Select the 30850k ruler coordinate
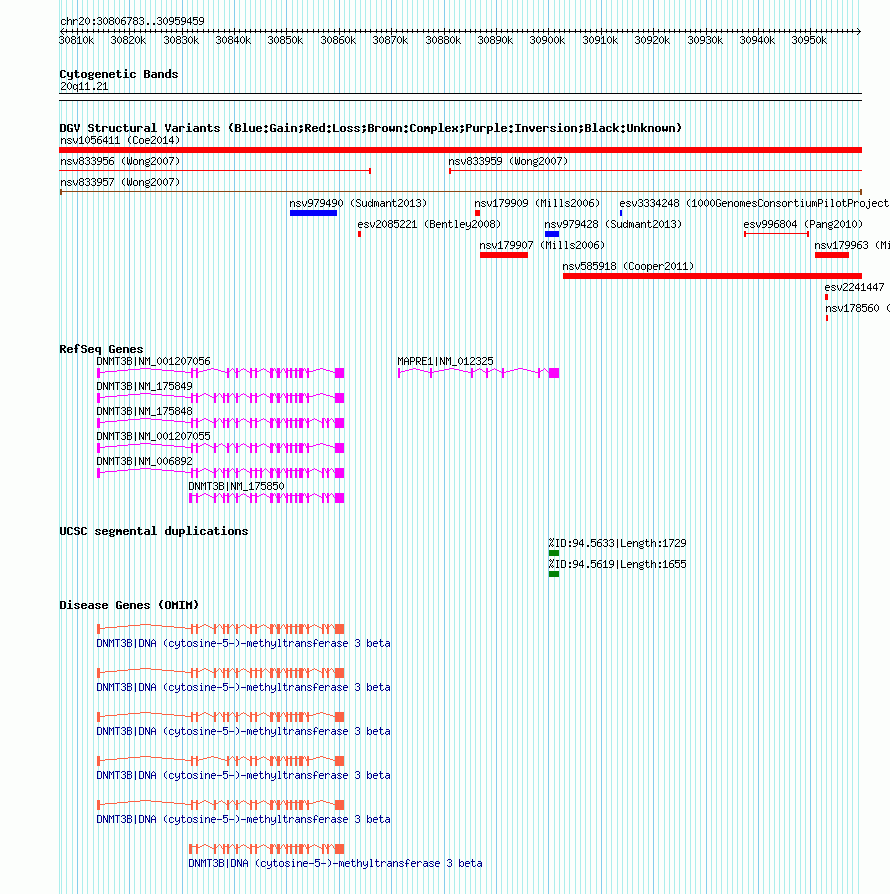The image size is (890, 894). point(285,40)
